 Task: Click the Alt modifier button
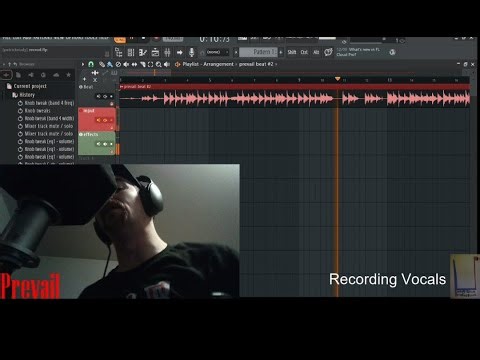(x=316, y=52)
